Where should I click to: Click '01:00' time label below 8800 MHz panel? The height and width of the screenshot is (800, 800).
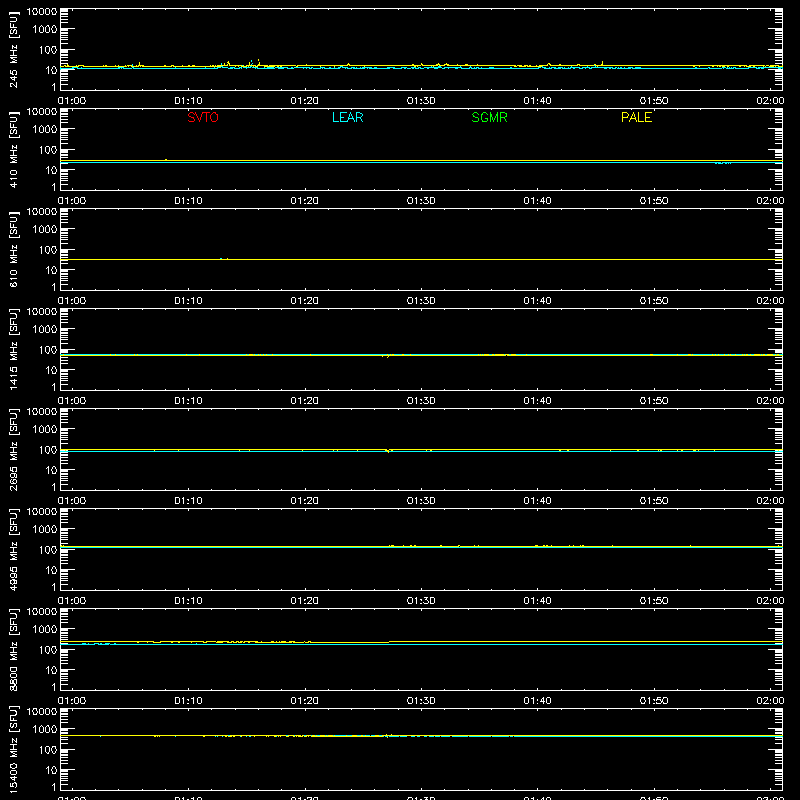pyautogui.click(x=72, y=701)
